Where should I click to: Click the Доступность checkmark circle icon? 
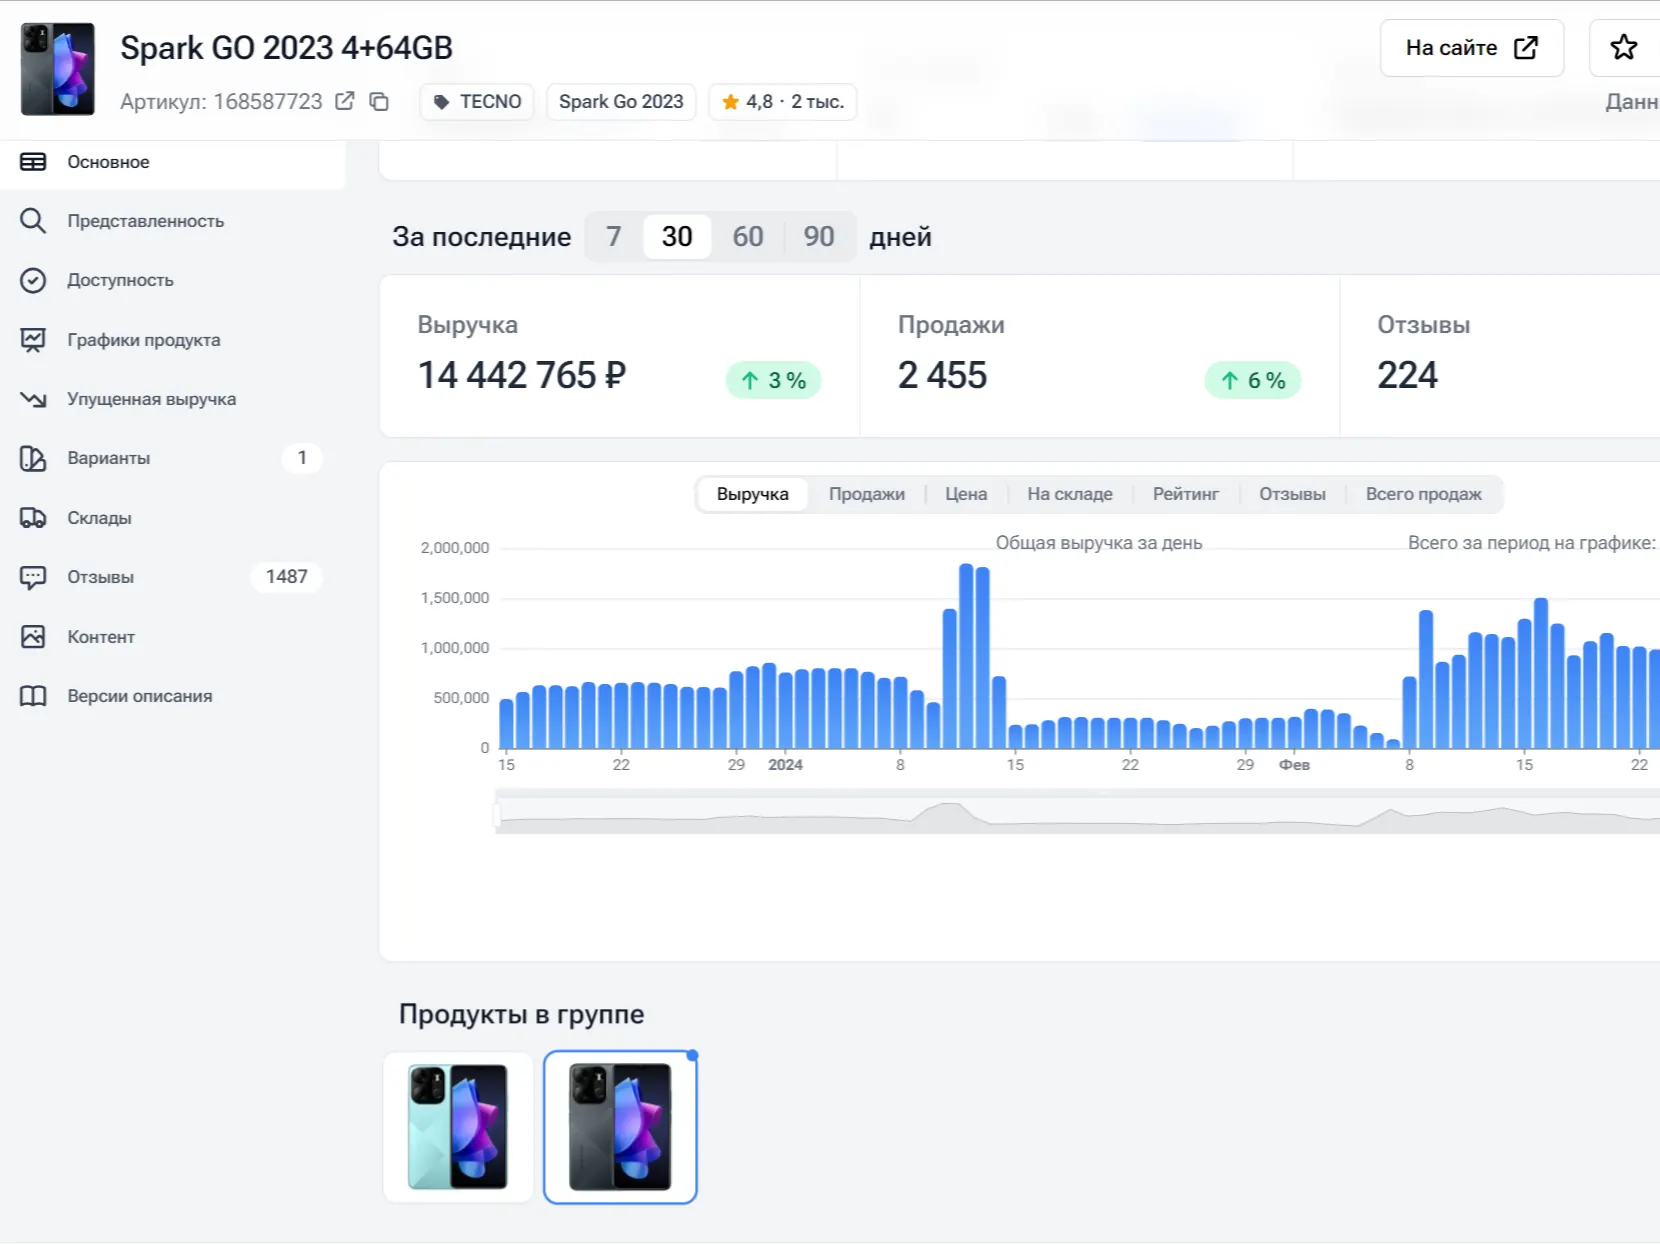click(x=33, y=280)
